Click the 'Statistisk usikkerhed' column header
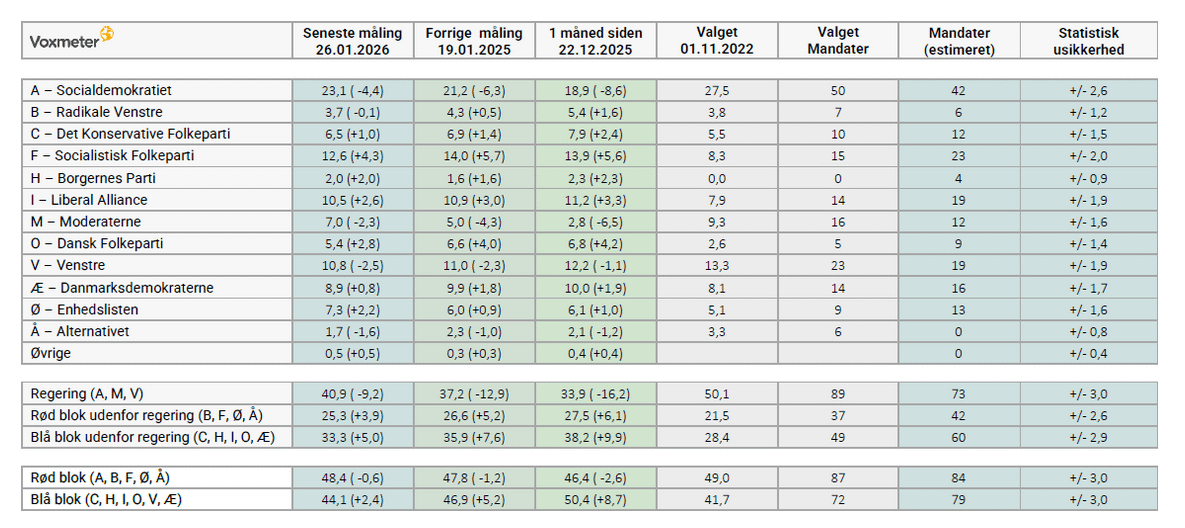Viewport: 1185px width, 528px height. point(1088,41)
